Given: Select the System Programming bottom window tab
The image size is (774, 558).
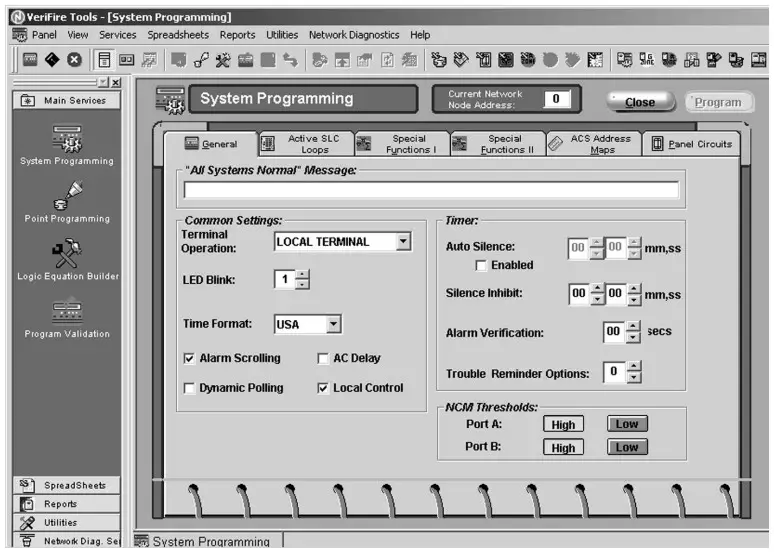Looking at the screenshot, I should click(x=208, y=542).
